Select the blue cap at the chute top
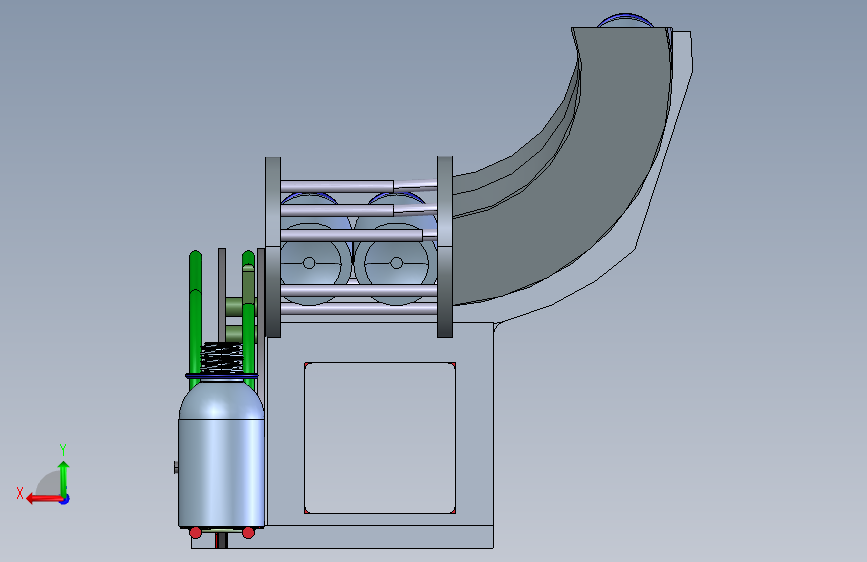This screenshot has width=867, height=562. pos(625,20)
